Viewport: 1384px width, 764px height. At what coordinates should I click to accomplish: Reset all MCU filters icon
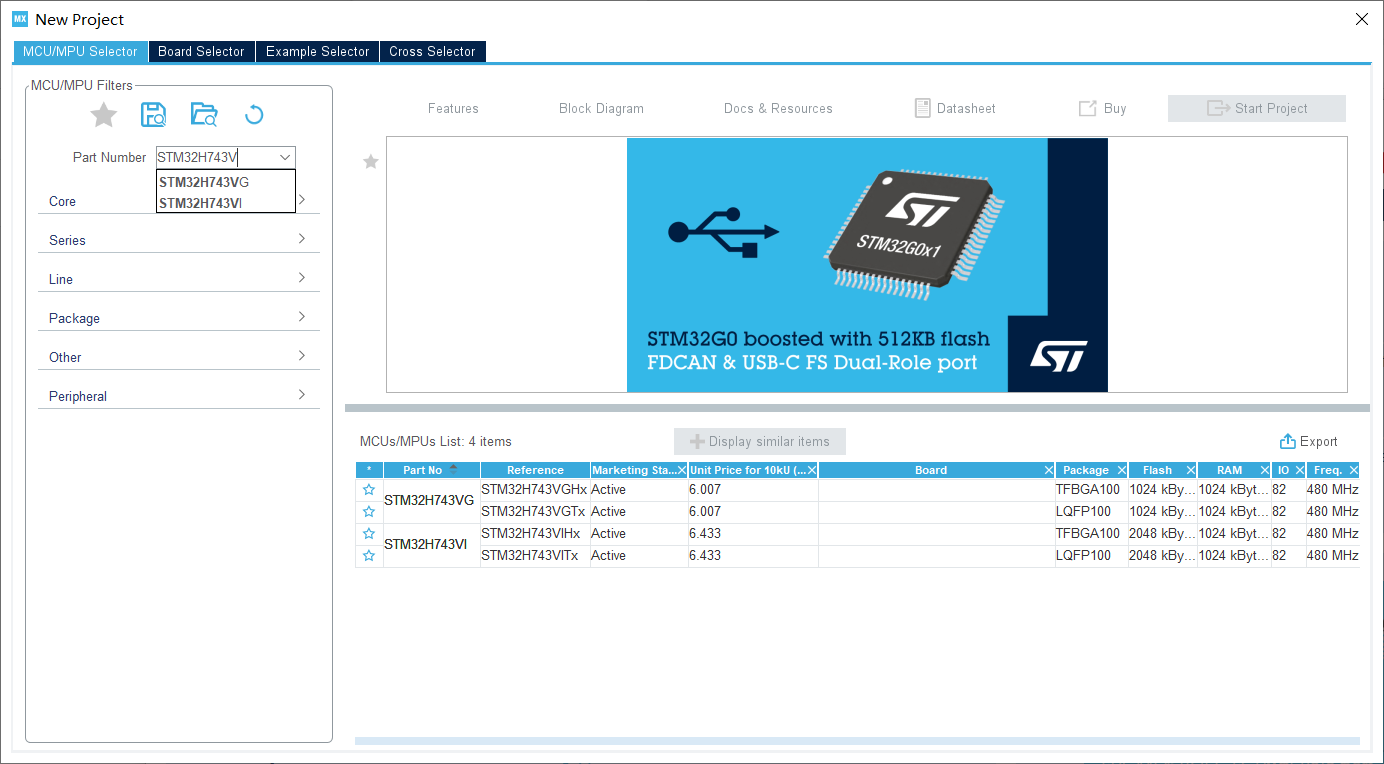click(x=254, y=114)
